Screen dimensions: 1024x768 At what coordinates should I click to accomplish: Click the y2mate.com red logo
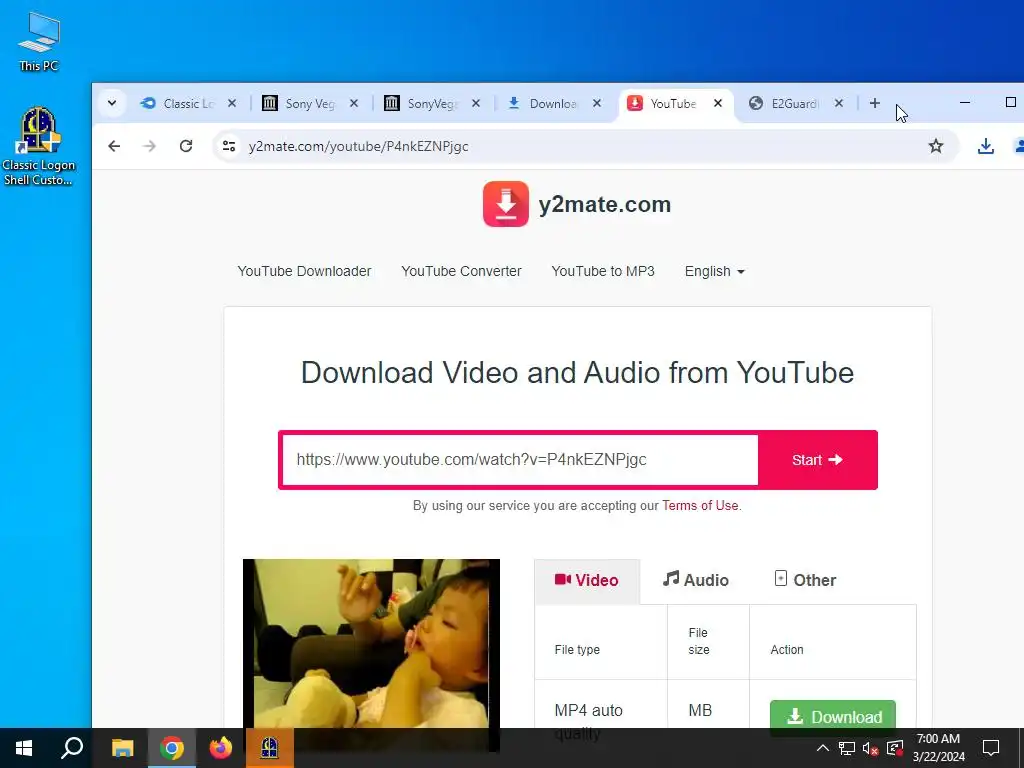click(x=506, y=204)
